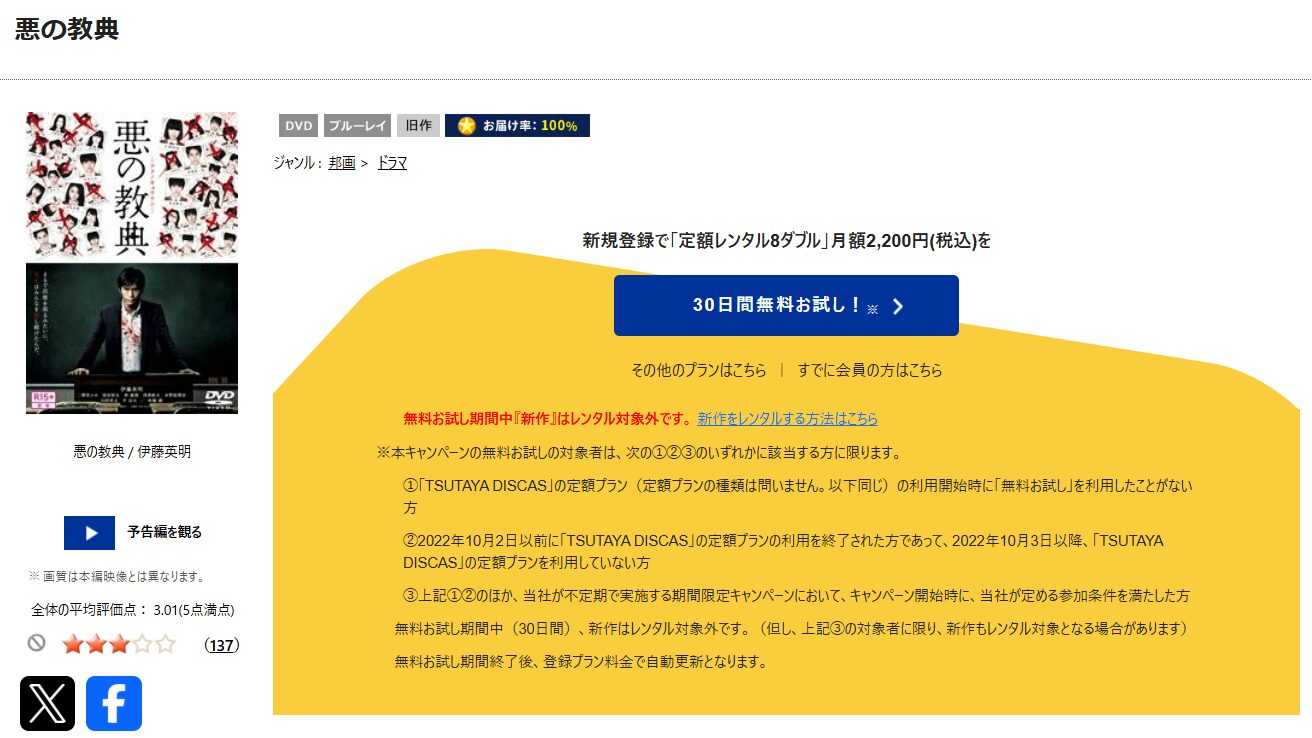The width and height of the screenshot is (1312, 738).
Task: Share on X (Twitter) icon
Action: (x=47, y=704)
